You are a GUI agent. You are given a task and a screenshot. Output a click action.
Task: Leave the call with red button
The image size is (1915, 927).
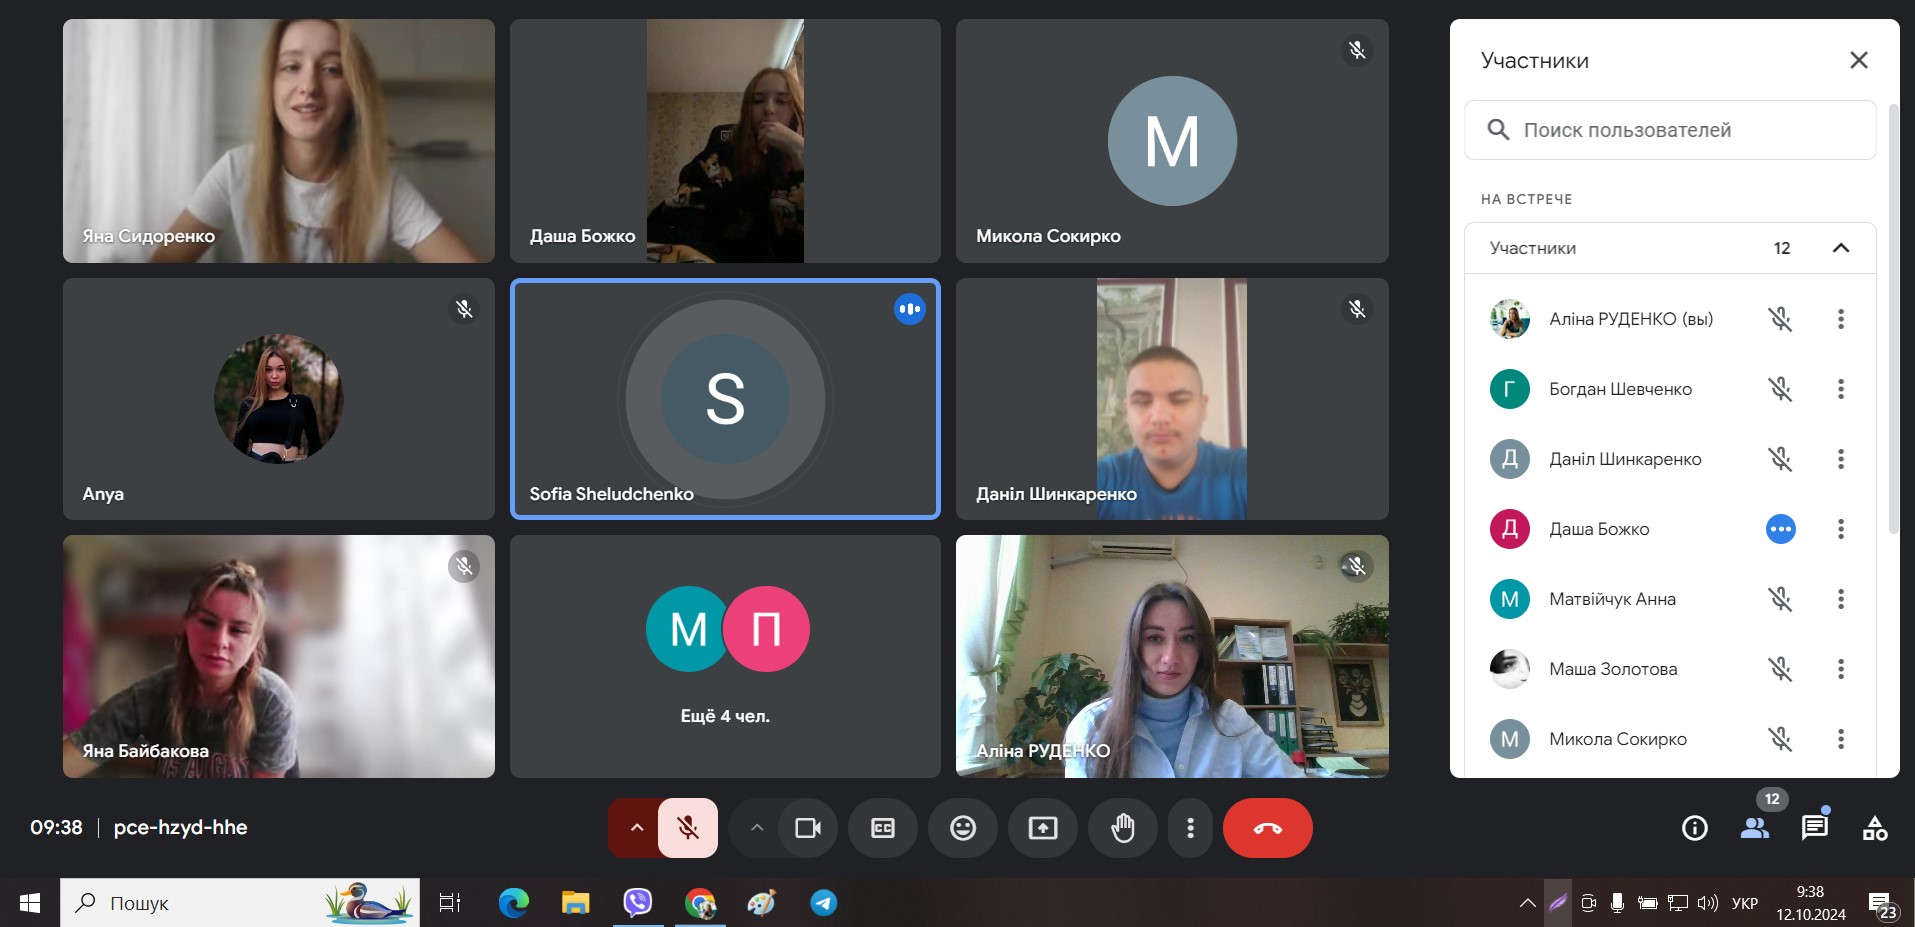pyautogui.click(x=1267, y=828)
